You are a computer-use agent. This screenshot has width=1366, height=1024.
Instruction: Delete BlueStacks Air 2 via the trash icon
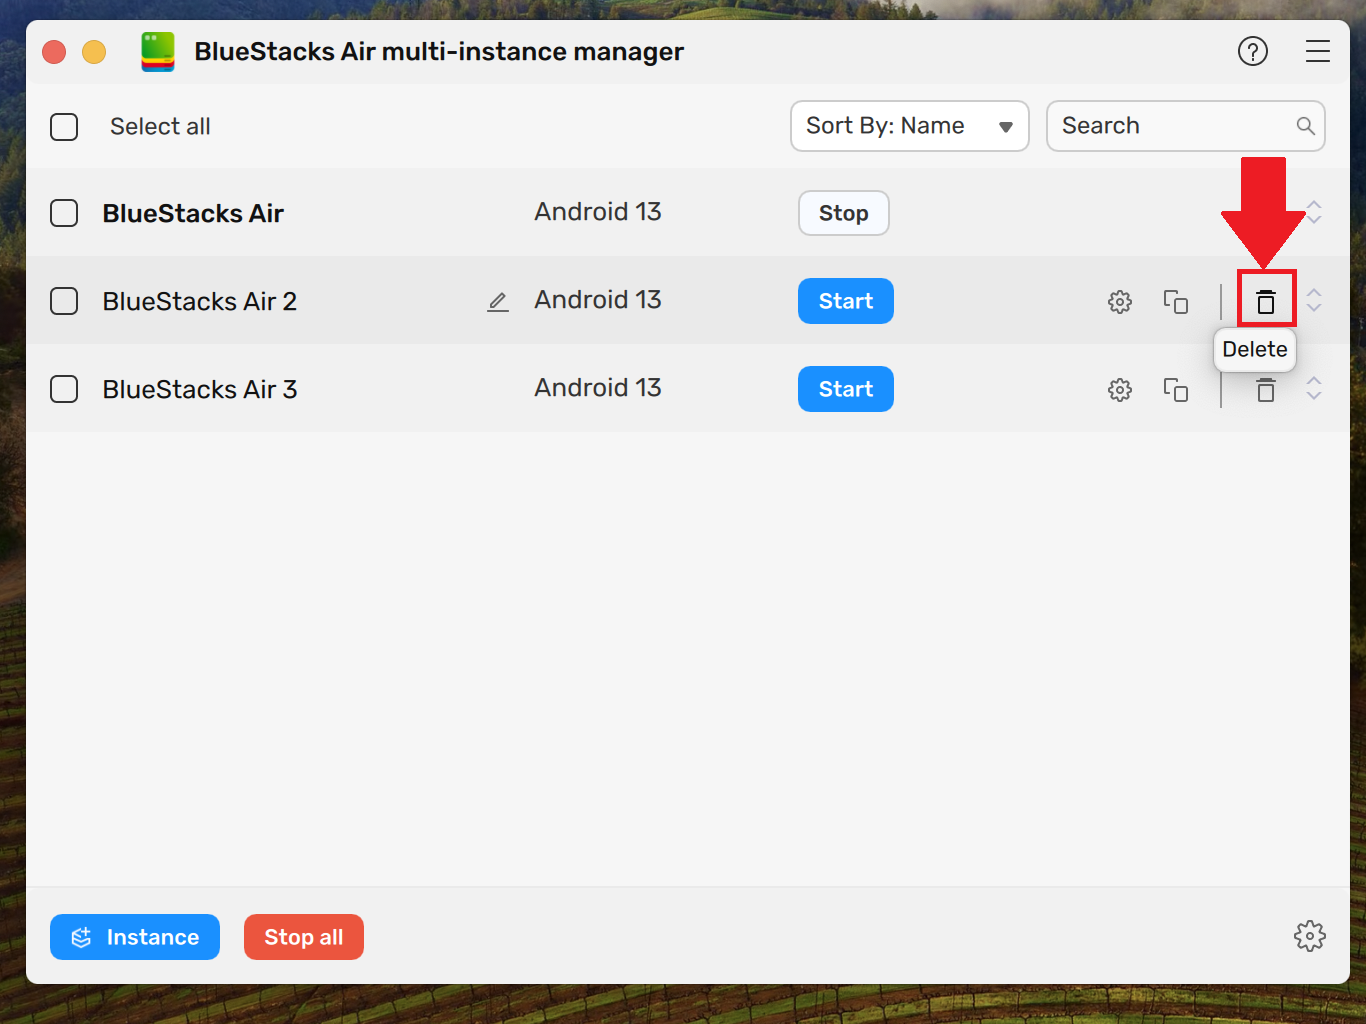1266,301
